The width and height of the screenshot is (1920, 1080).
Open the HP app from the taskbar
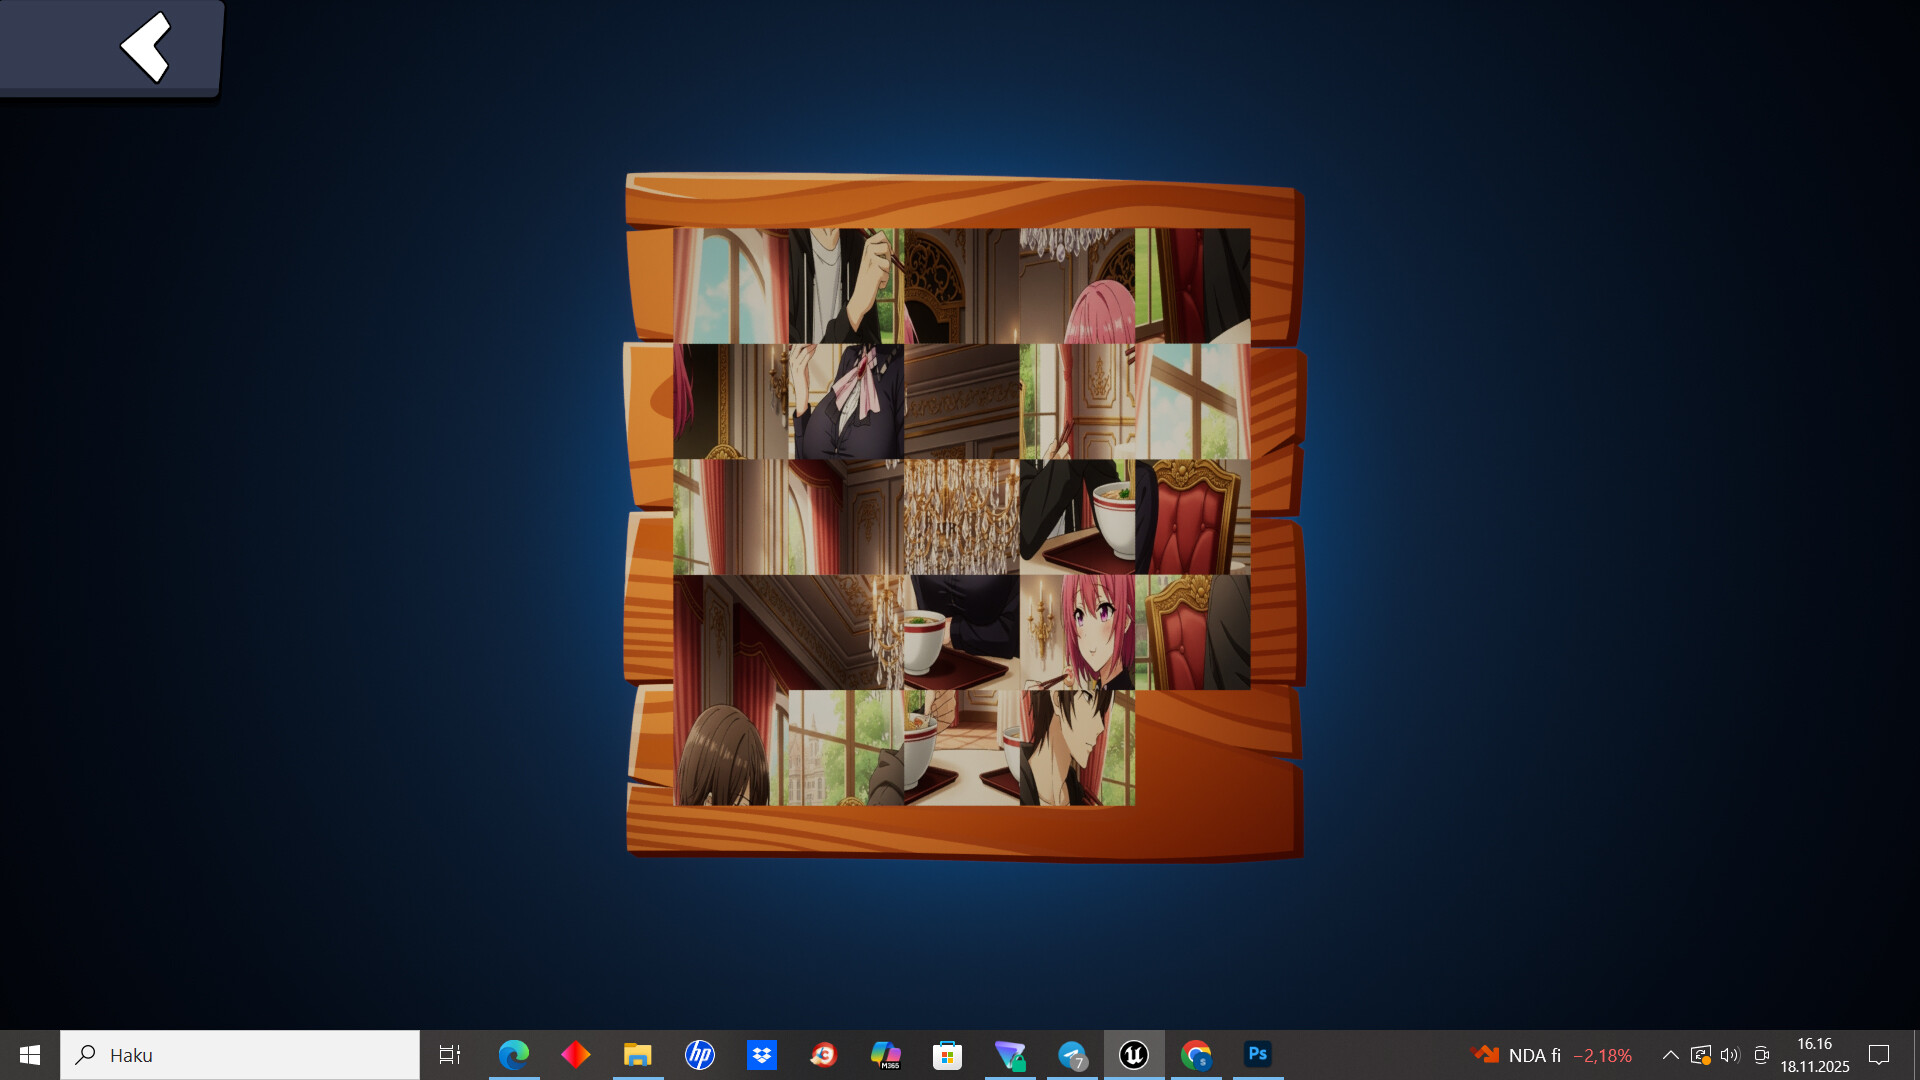pyautogui.click(x=700, y=1054)
